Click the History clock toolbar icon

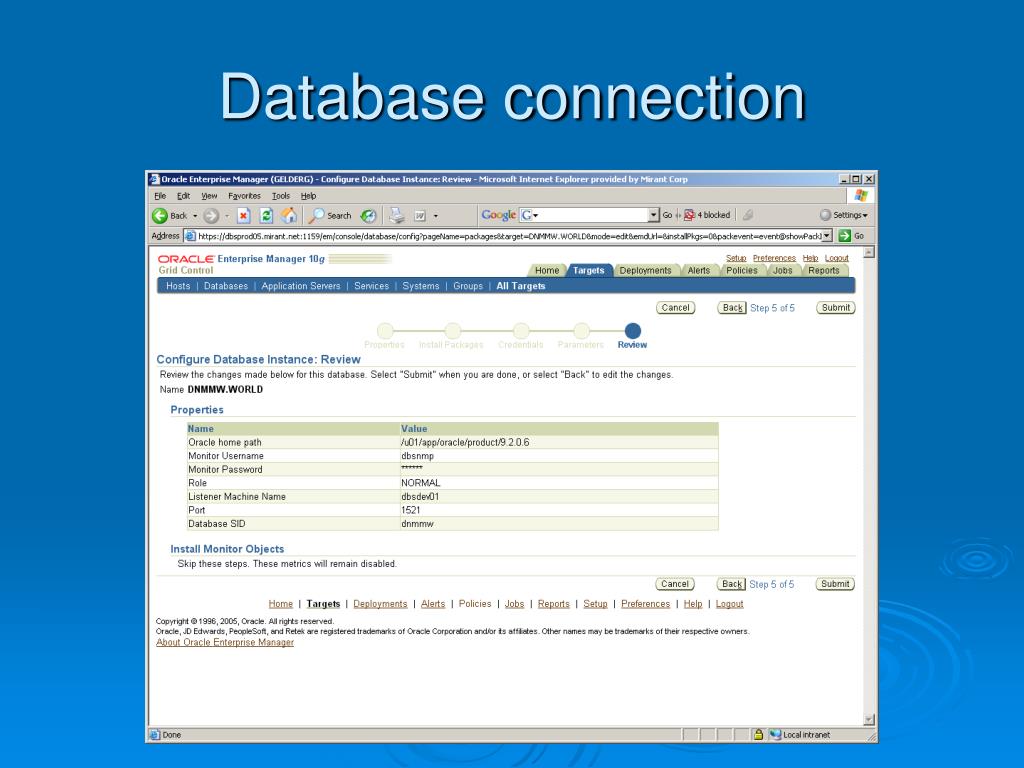click(368, 216)
